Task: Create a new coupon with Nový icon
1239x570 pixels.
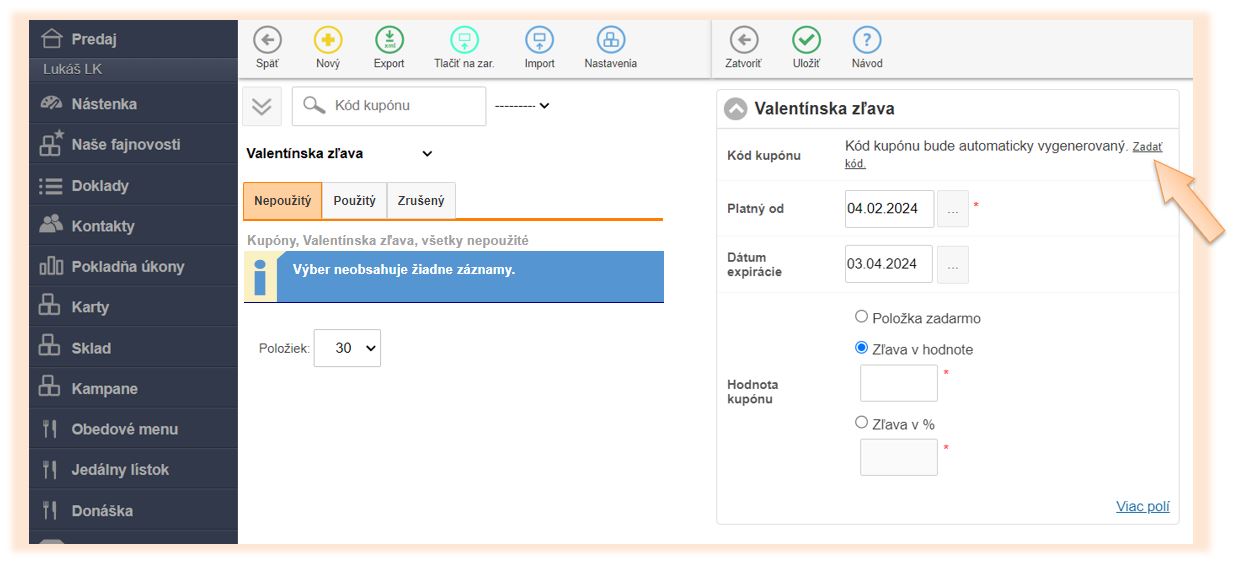Action: pyautogui.click(x=328, y=40)
